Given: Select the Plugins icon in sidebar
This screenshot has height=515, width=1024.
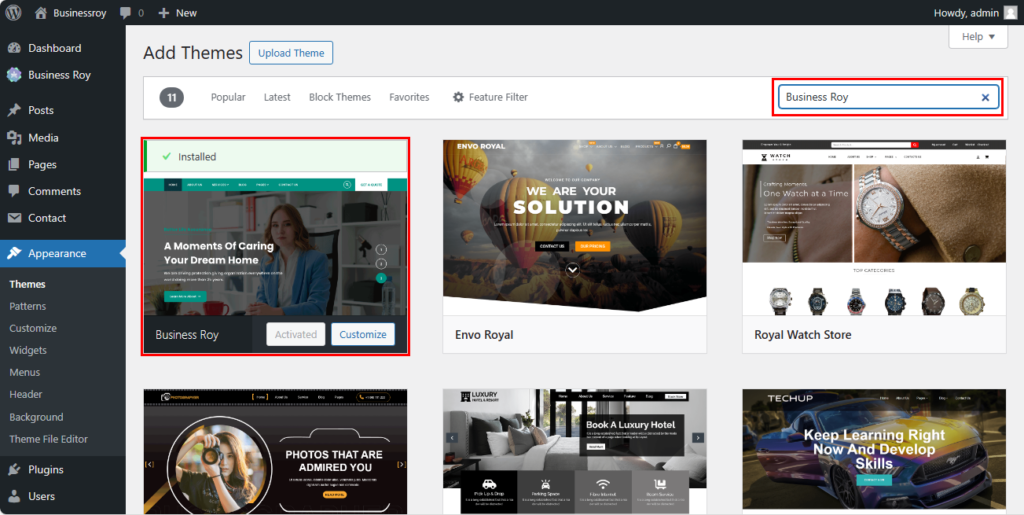Looking at the screenshot, I should click(14, 470).
